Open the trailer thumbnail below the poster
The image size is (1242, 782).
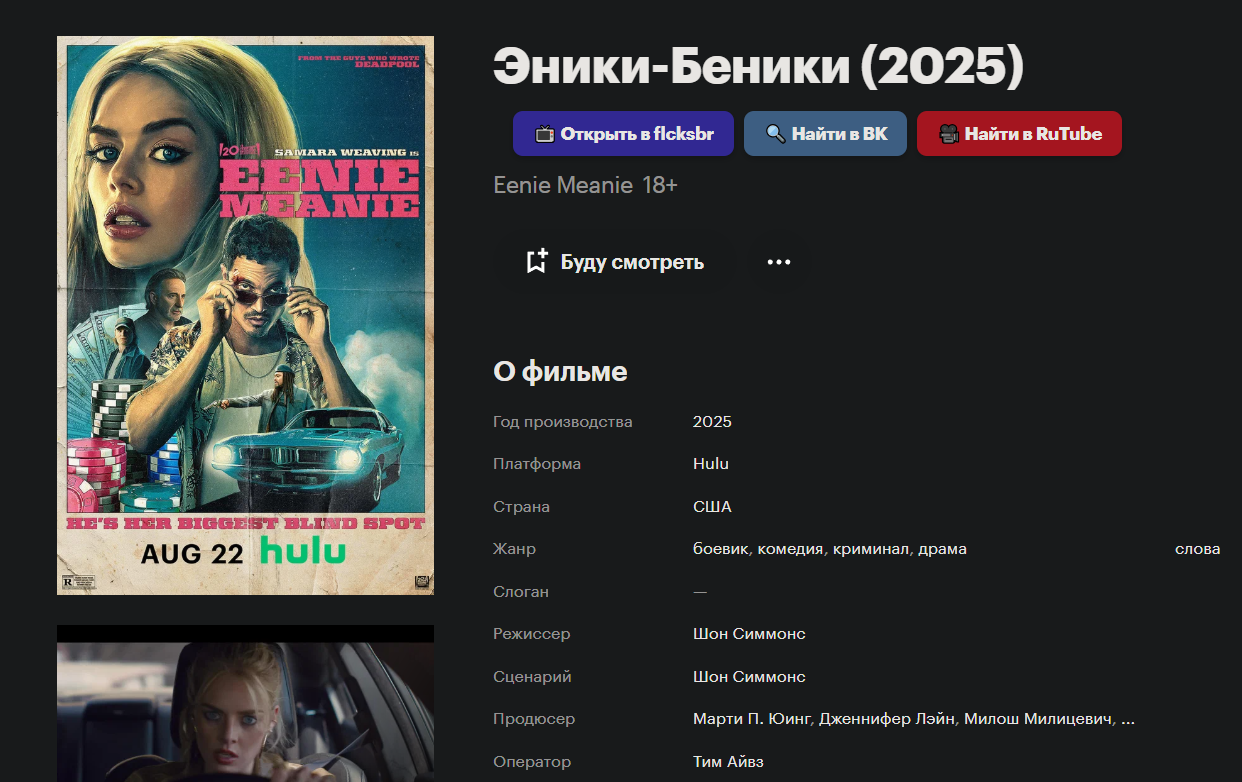(245, 704)
